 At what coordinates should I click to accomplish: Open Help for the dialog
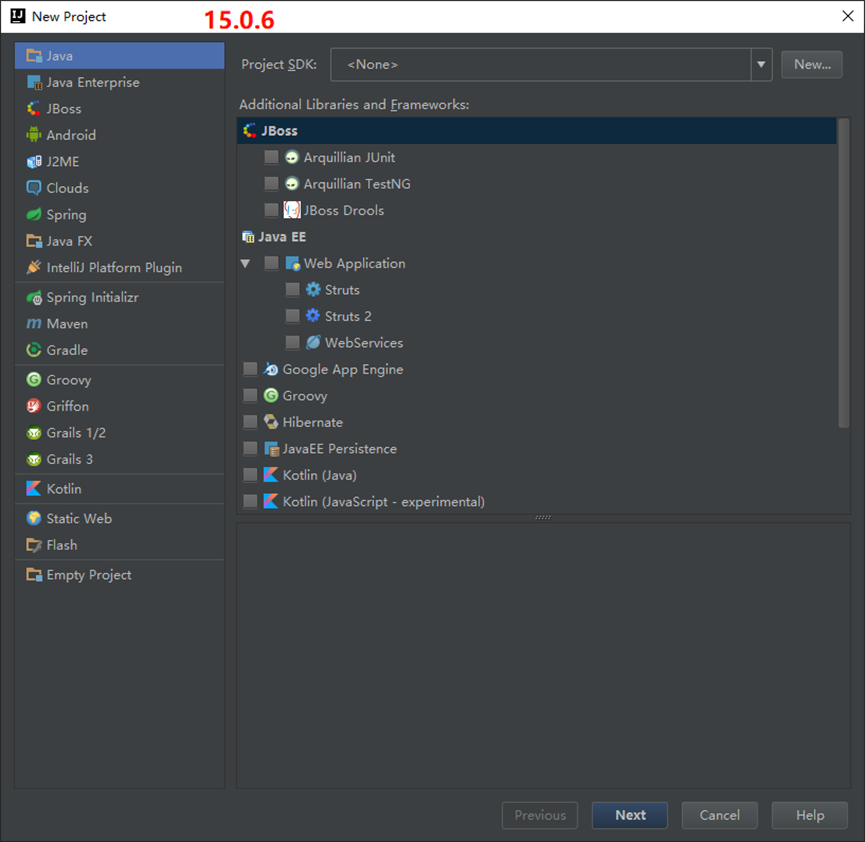click(810, 816)
